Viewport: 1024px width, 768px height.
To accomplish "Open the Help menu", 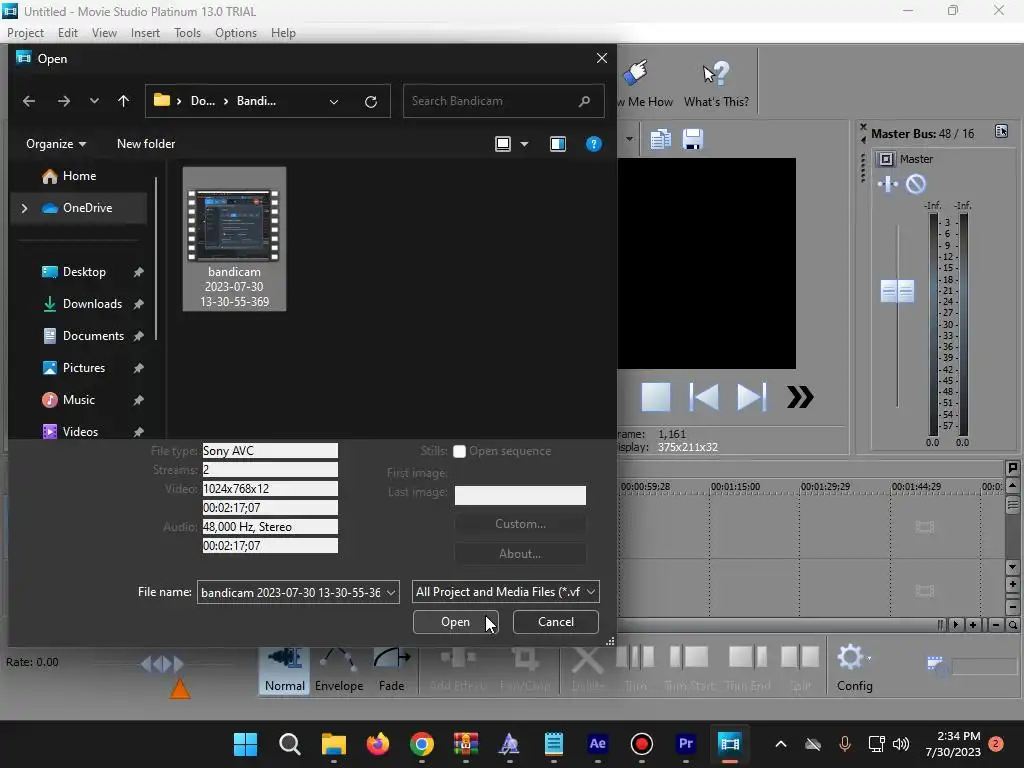I will click(x=283, y=33).
